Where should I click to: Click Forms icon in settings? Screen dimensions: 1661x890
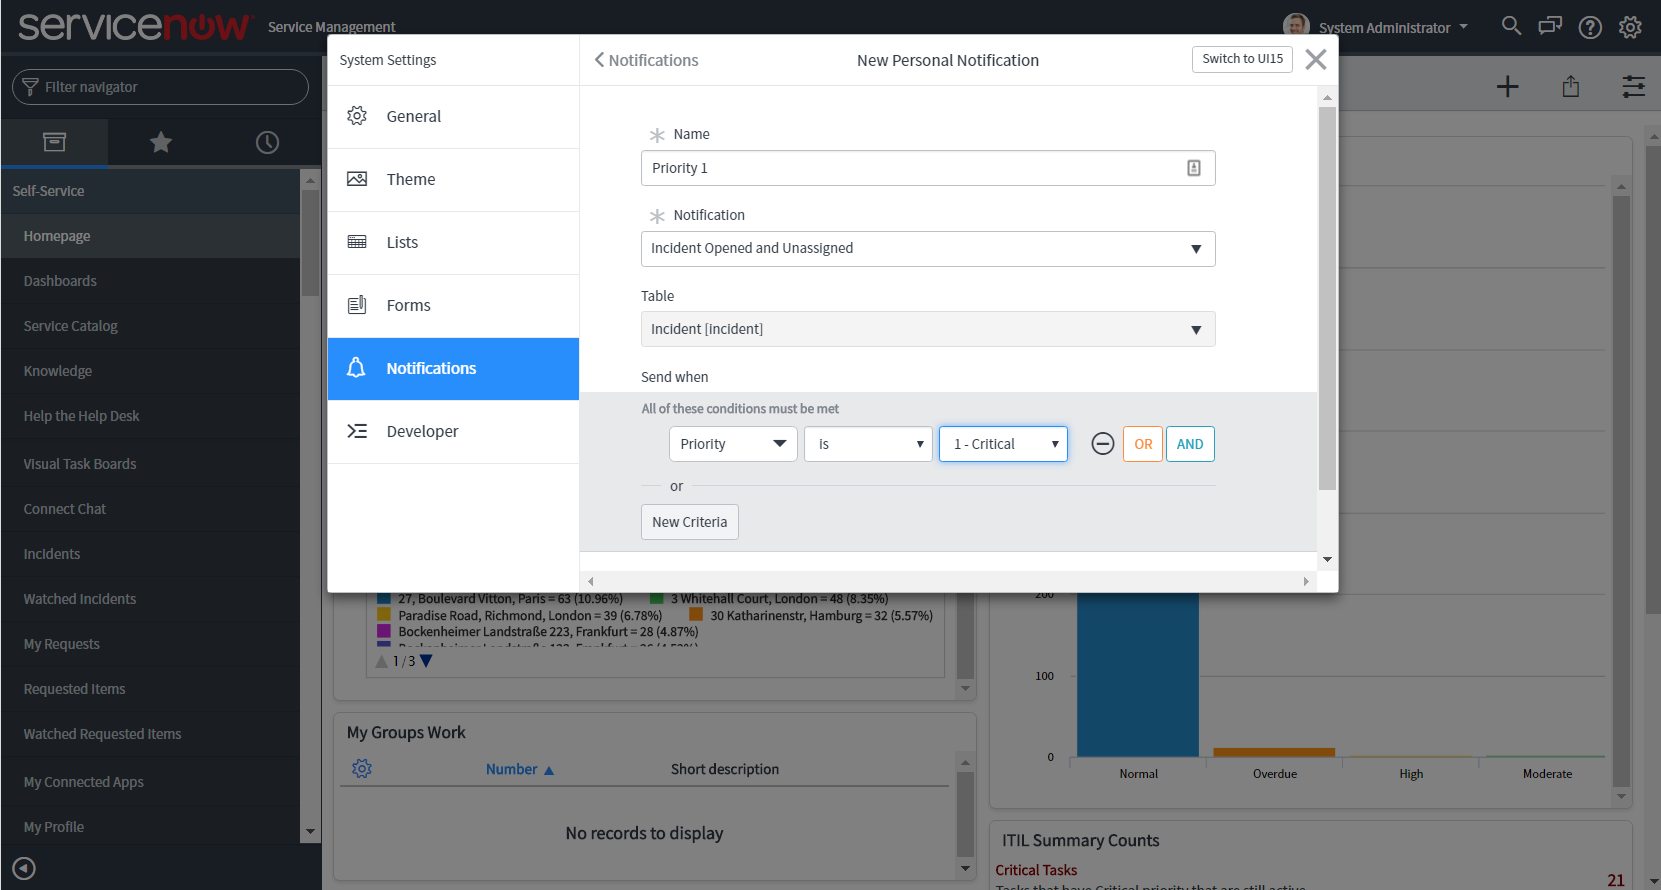tap(357, 305)
